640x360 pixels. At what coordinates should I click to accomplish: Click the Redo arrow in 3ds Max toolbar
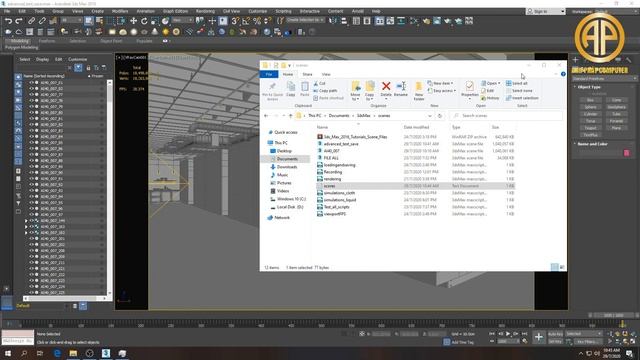point(19,21)
